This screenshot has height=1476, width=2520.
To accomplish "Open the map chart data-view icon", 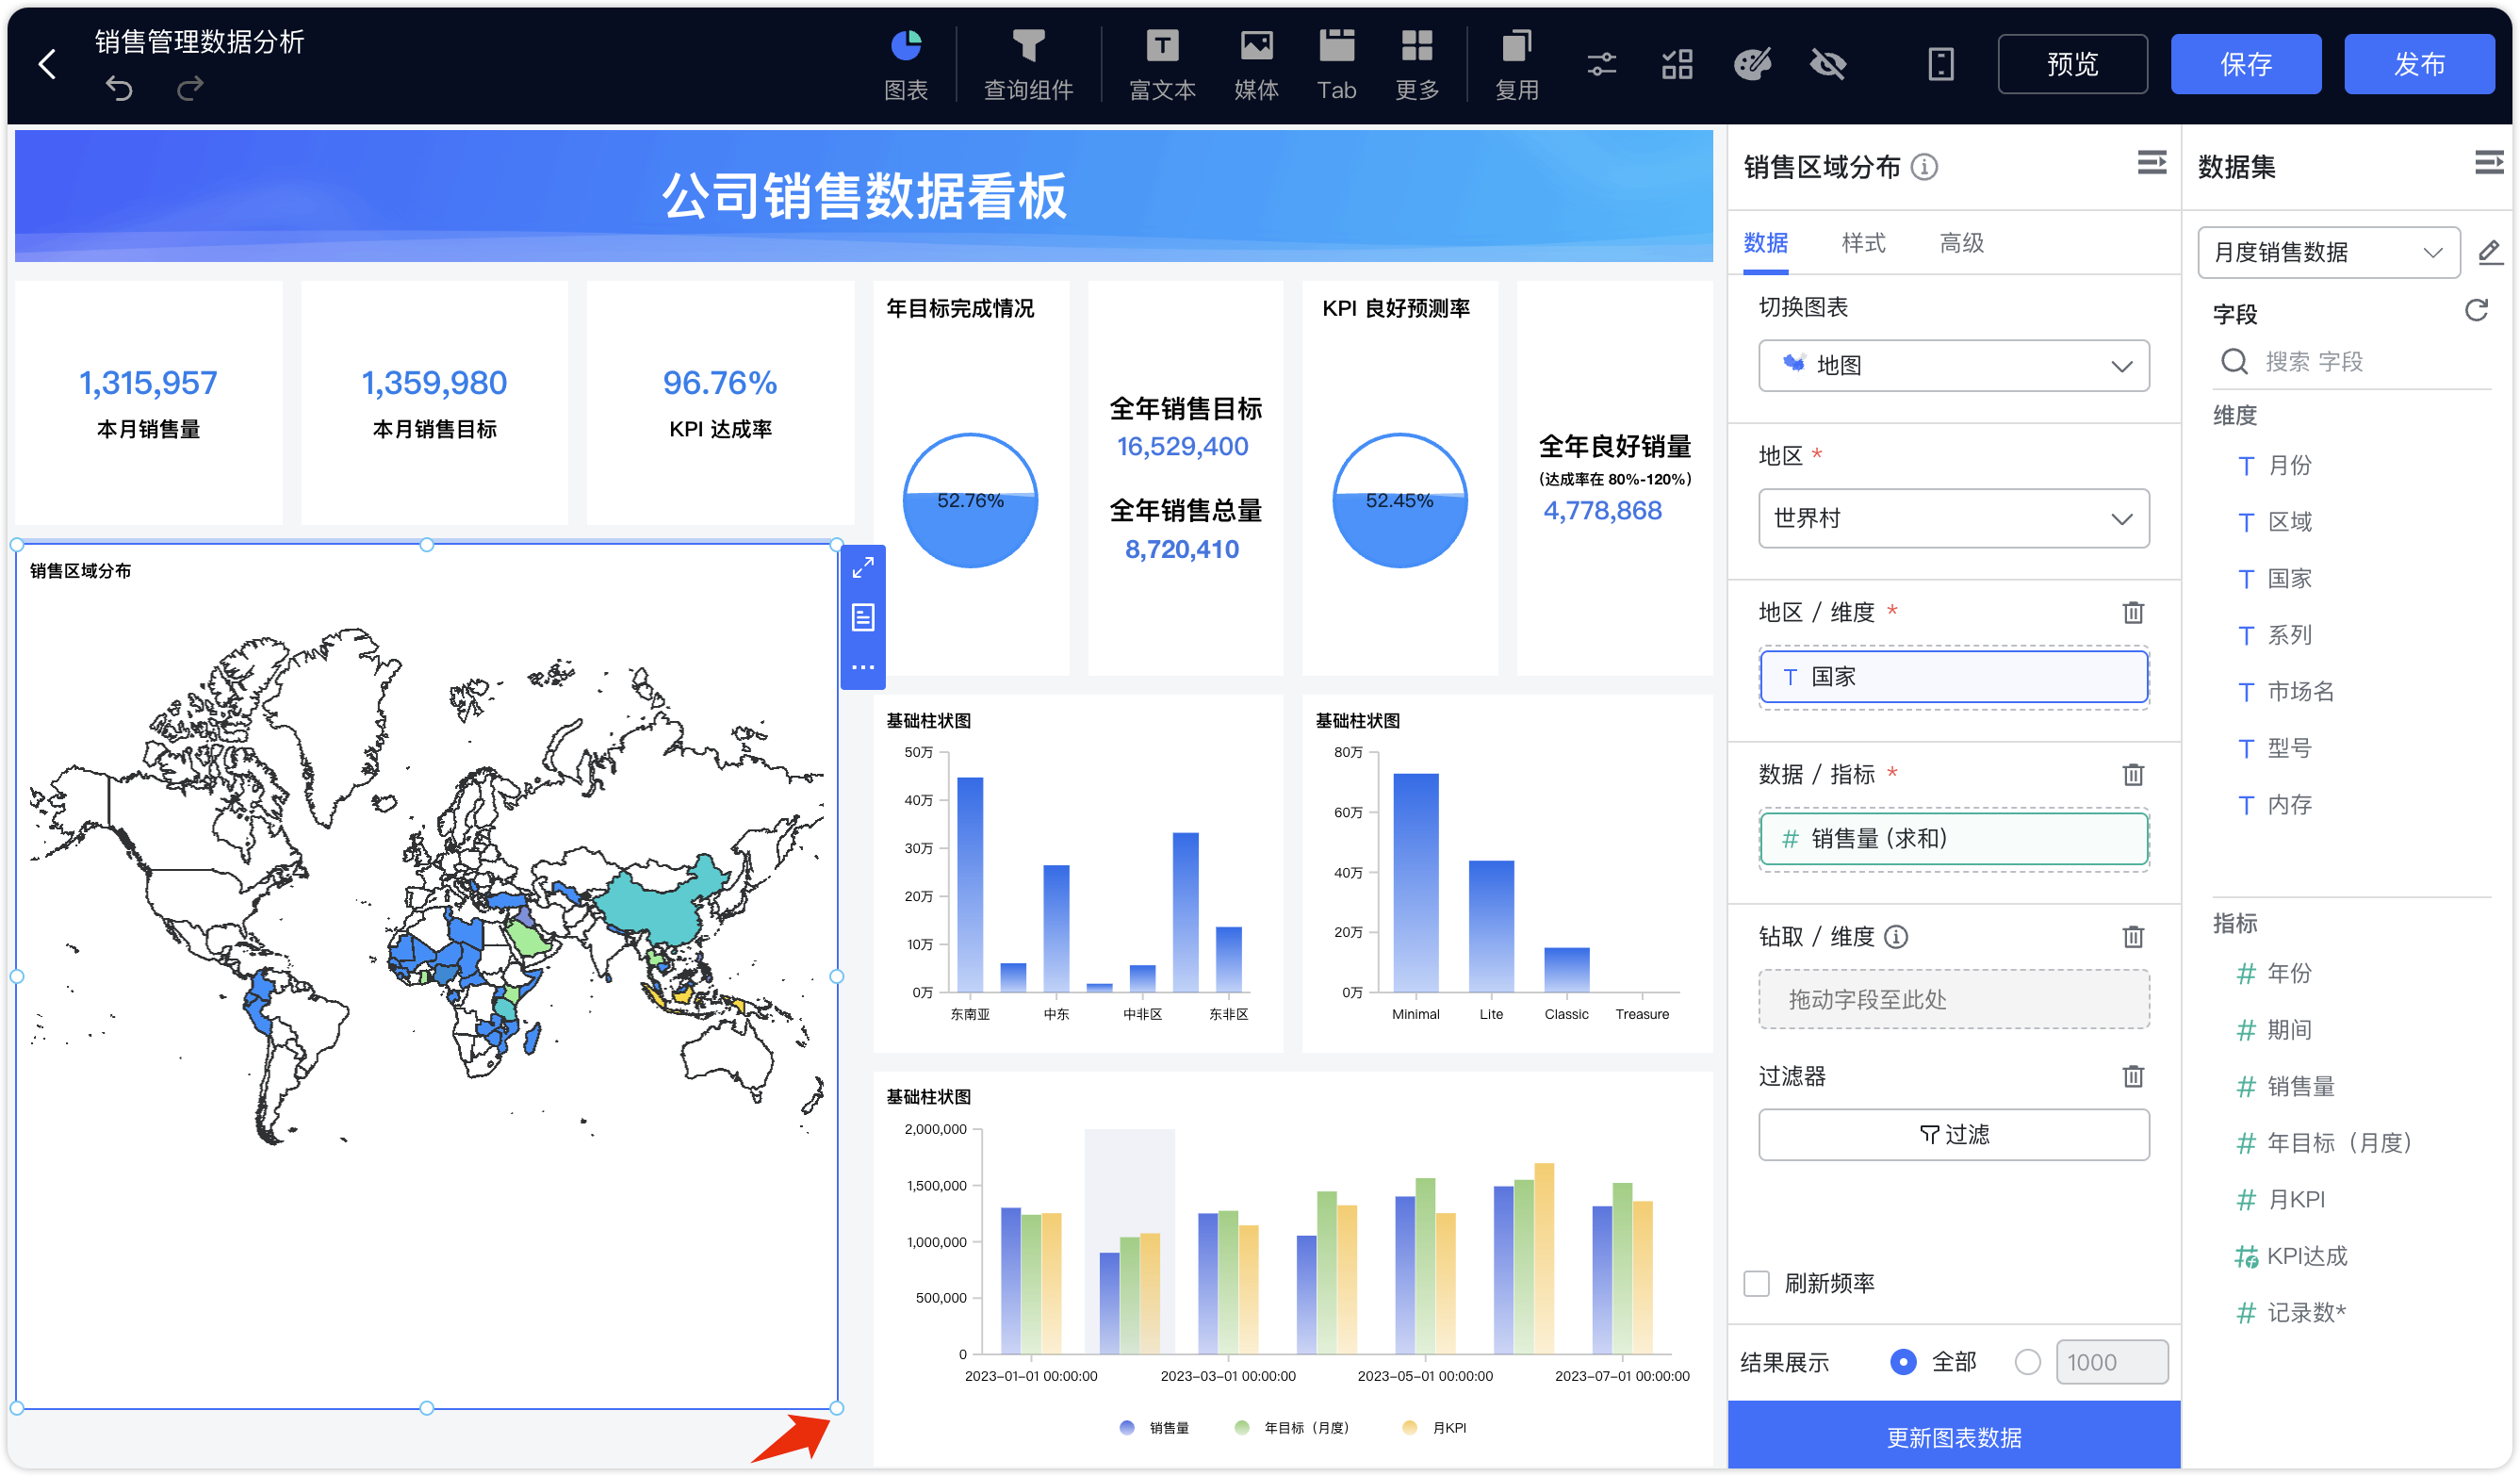I will coord(863,617).
